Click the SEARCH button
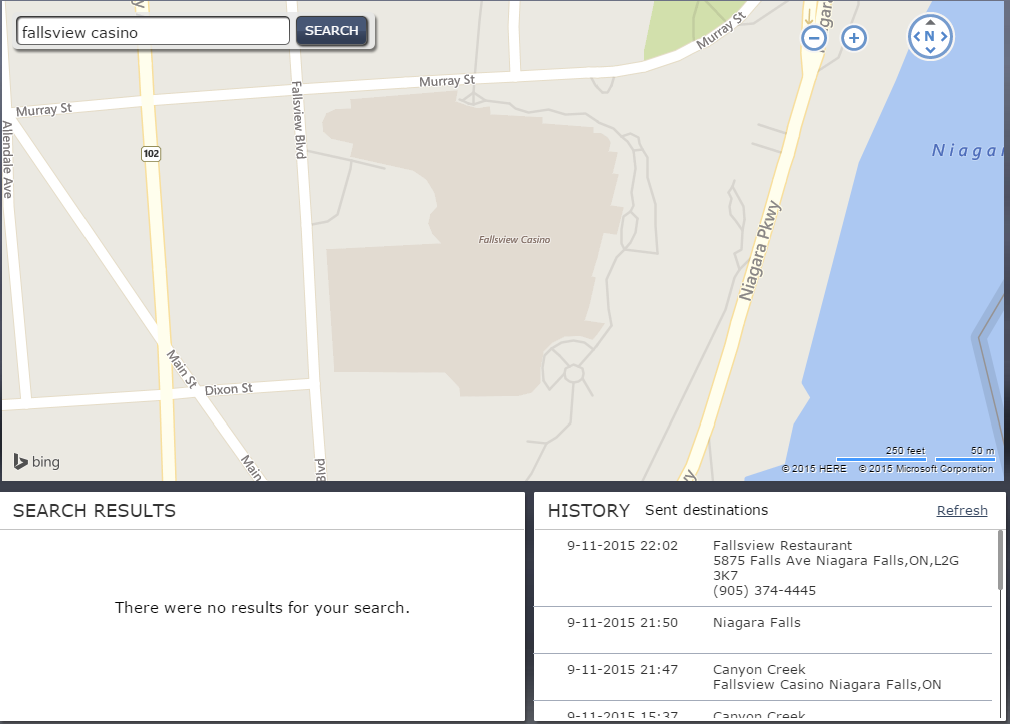 (332, 30)
